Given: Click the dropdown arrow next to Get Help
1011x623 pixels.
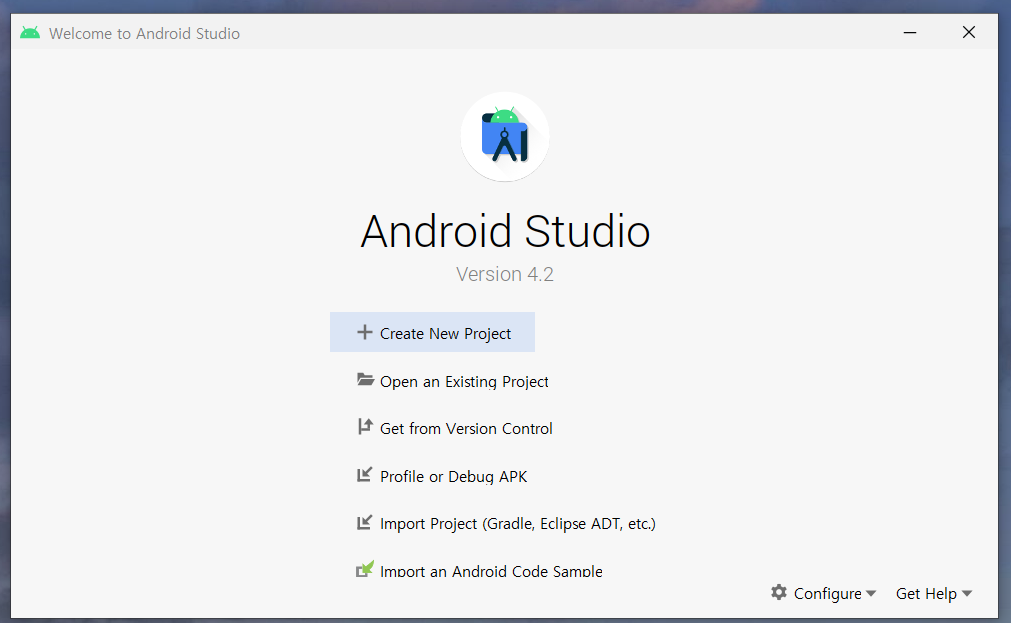Looking at the screenshot, I should click(x=967, y=593).
